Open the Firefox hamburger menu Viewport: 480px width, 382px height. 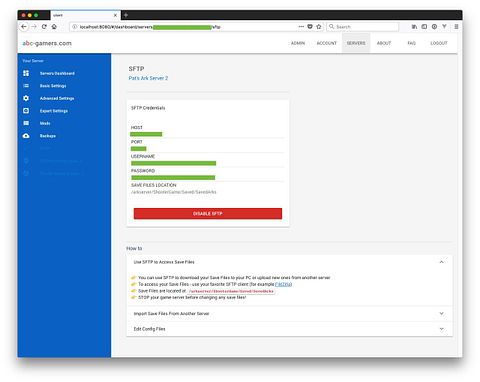tap(456, 27)
